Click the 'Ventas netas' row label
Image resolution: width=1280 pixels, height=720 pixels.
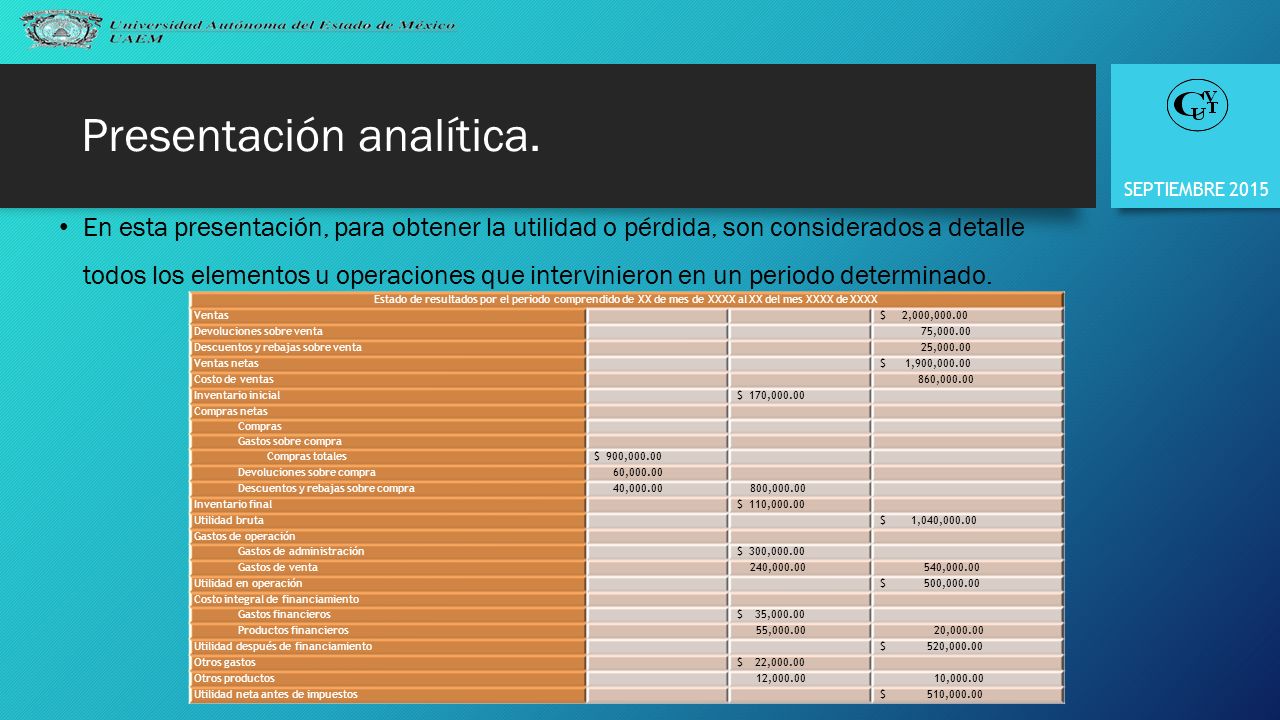pyautogui.click(x=225, y=363)
